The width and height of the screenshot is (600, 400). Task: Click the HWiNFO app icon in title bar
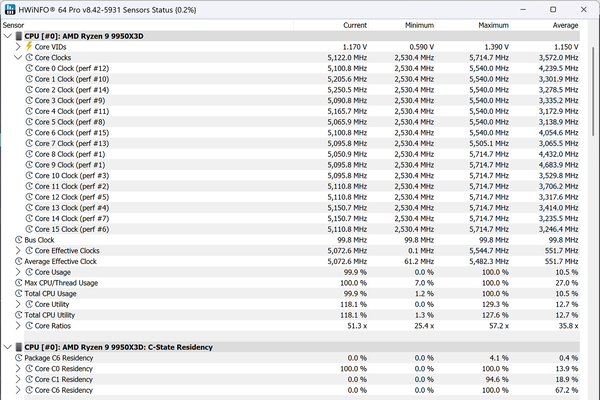pyautogui.click(x=10, y=10)
